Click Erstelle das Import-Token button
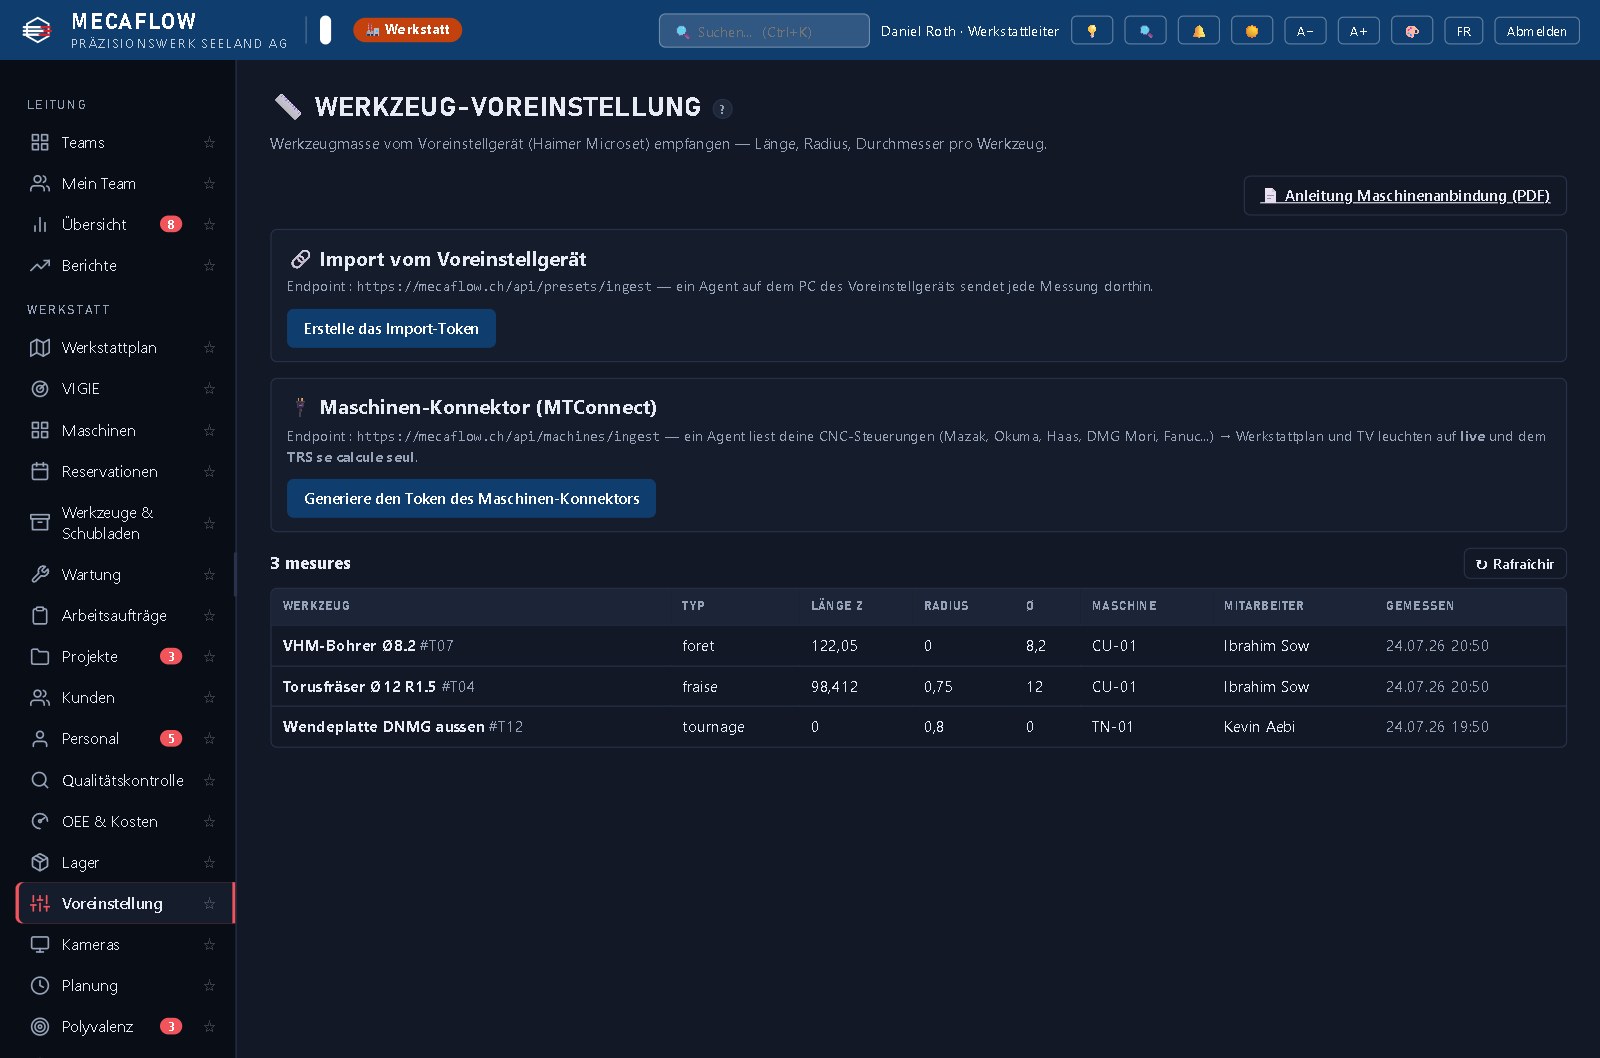 (391, 329)
